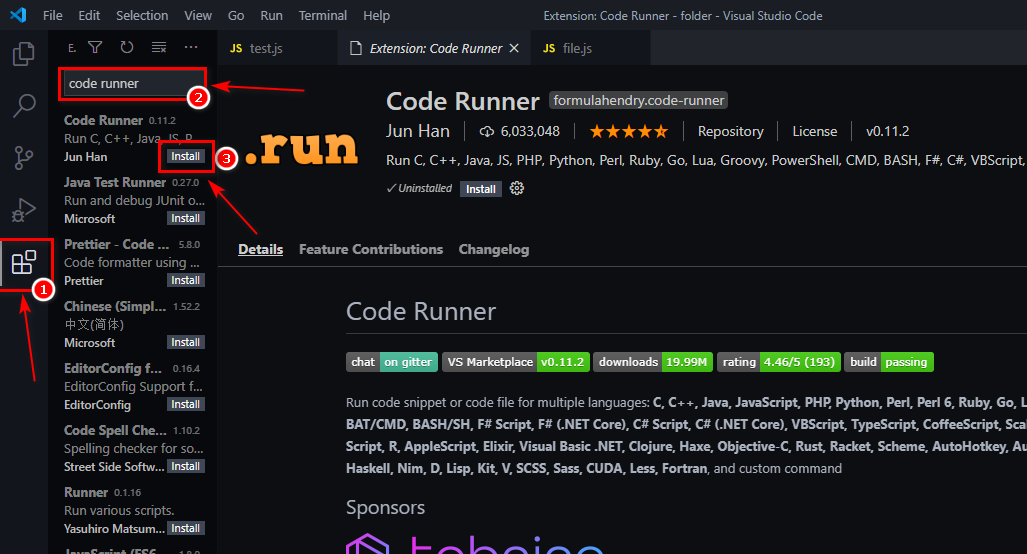Select the Code Runner list entry title

pos(103,120)
